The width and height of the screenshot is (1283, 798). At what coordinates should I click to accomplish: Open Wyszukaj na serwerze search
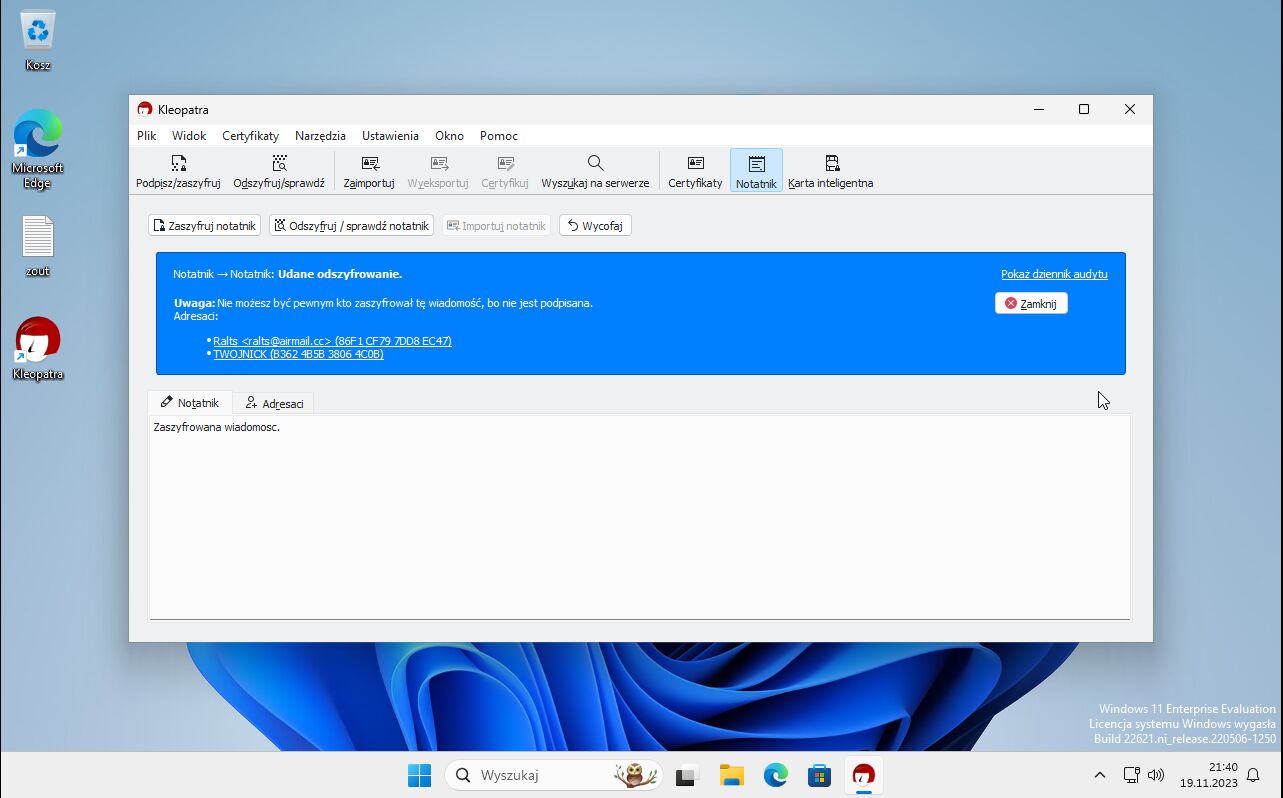coord(595,171)
